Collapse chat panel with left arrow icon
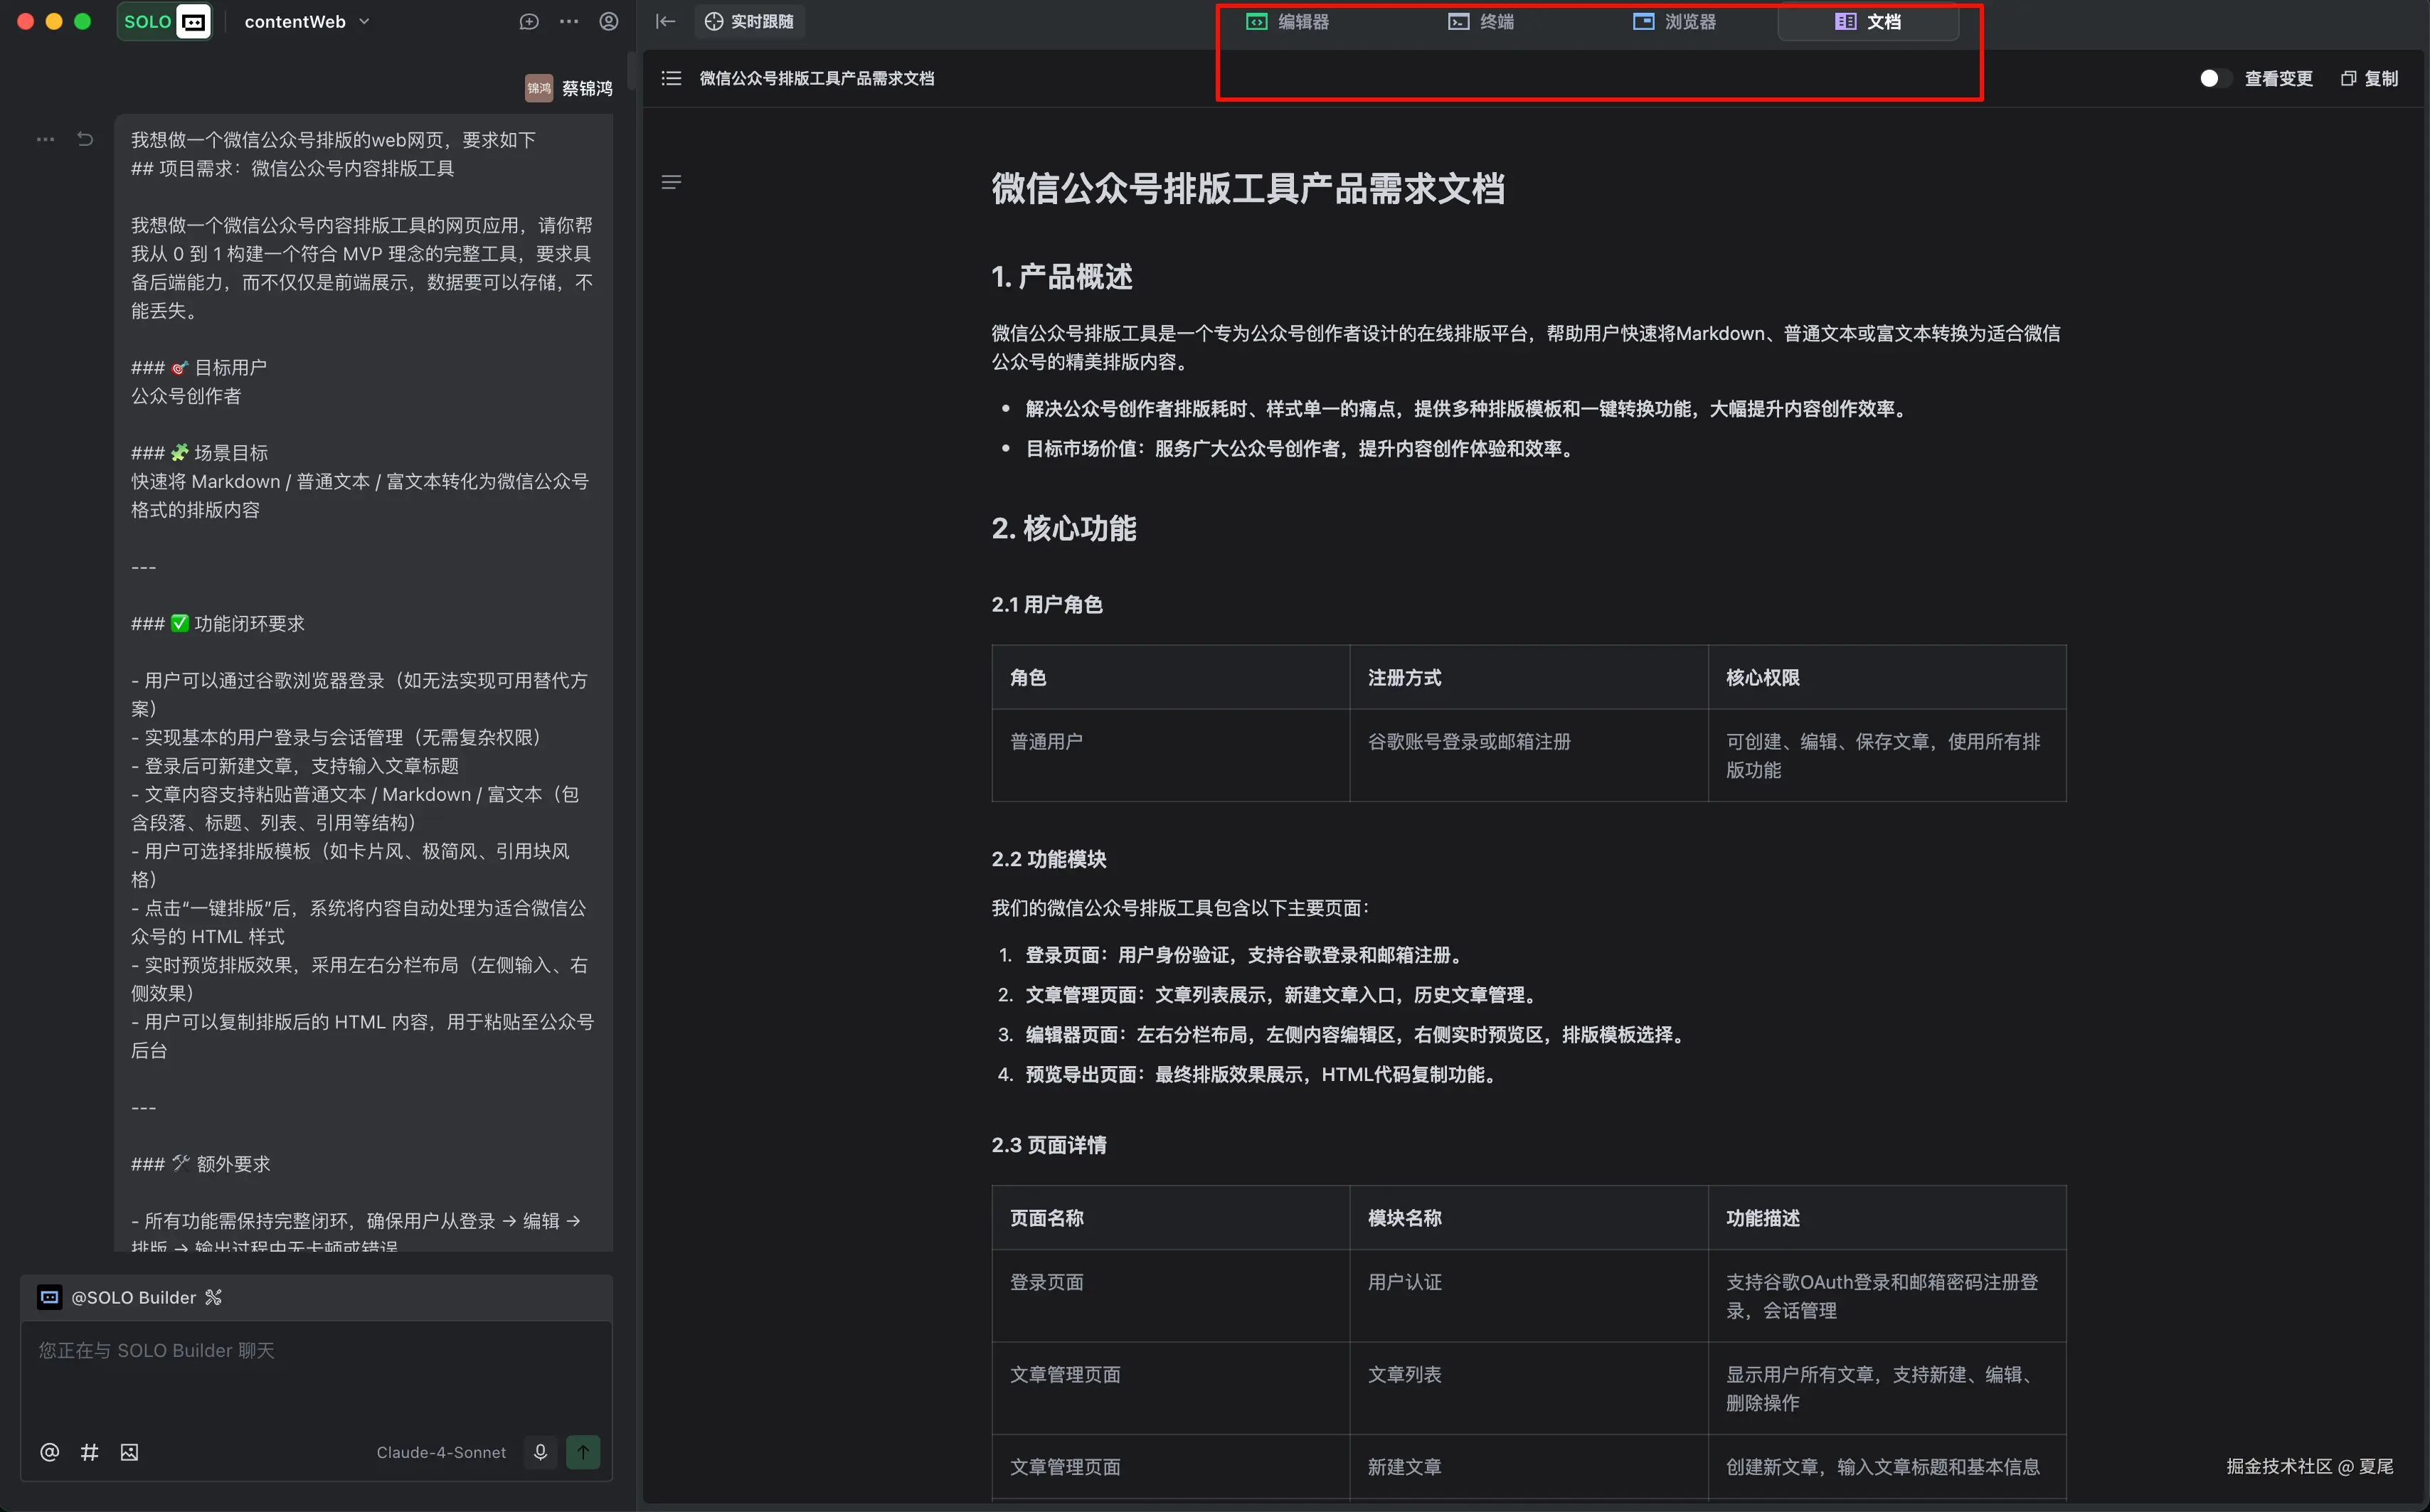This screenshot has height=1512, width=2430. tap(665, 22)
